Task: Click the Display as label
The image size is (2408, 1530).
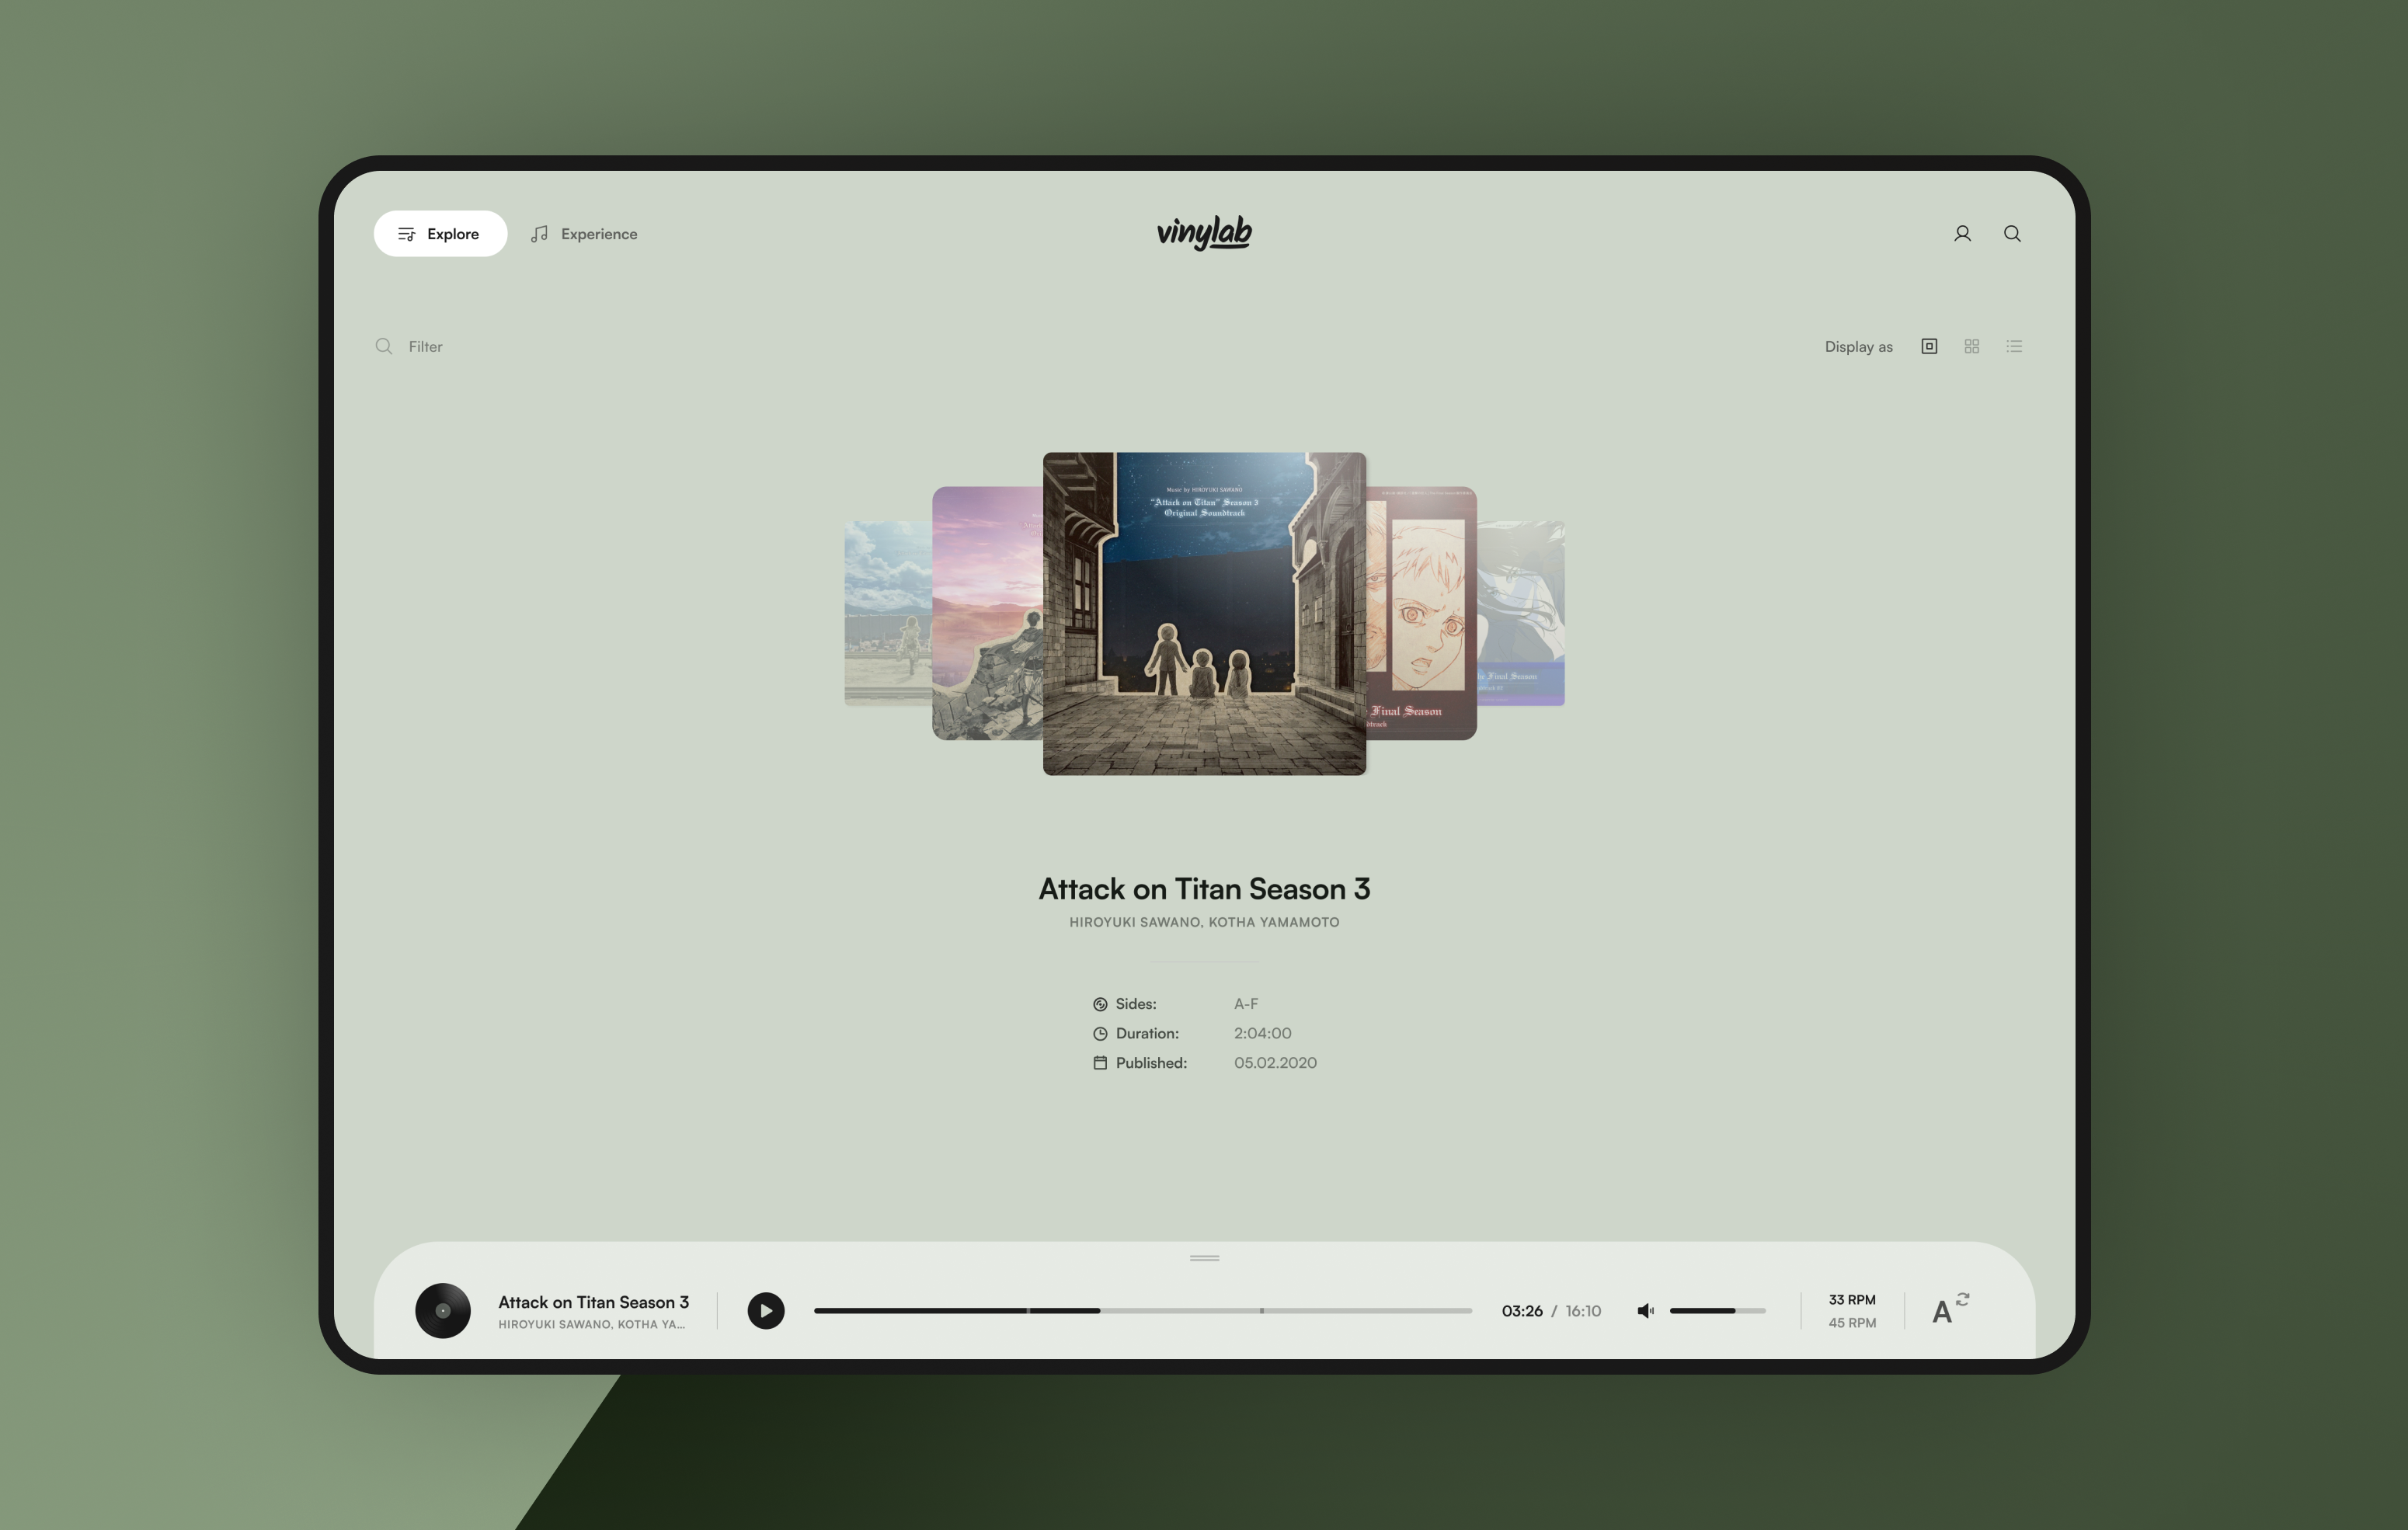Action: (1858, 346)
